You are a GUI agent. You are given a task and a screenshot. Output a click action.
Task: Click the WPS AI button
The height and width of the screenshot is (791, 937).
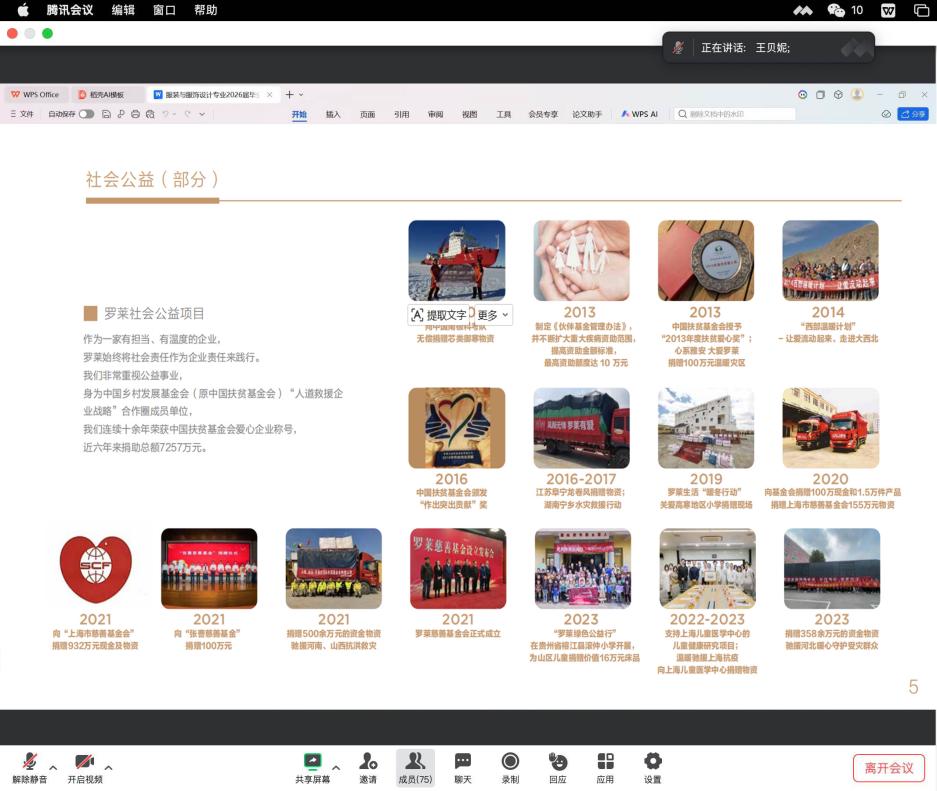coord(639,114)
